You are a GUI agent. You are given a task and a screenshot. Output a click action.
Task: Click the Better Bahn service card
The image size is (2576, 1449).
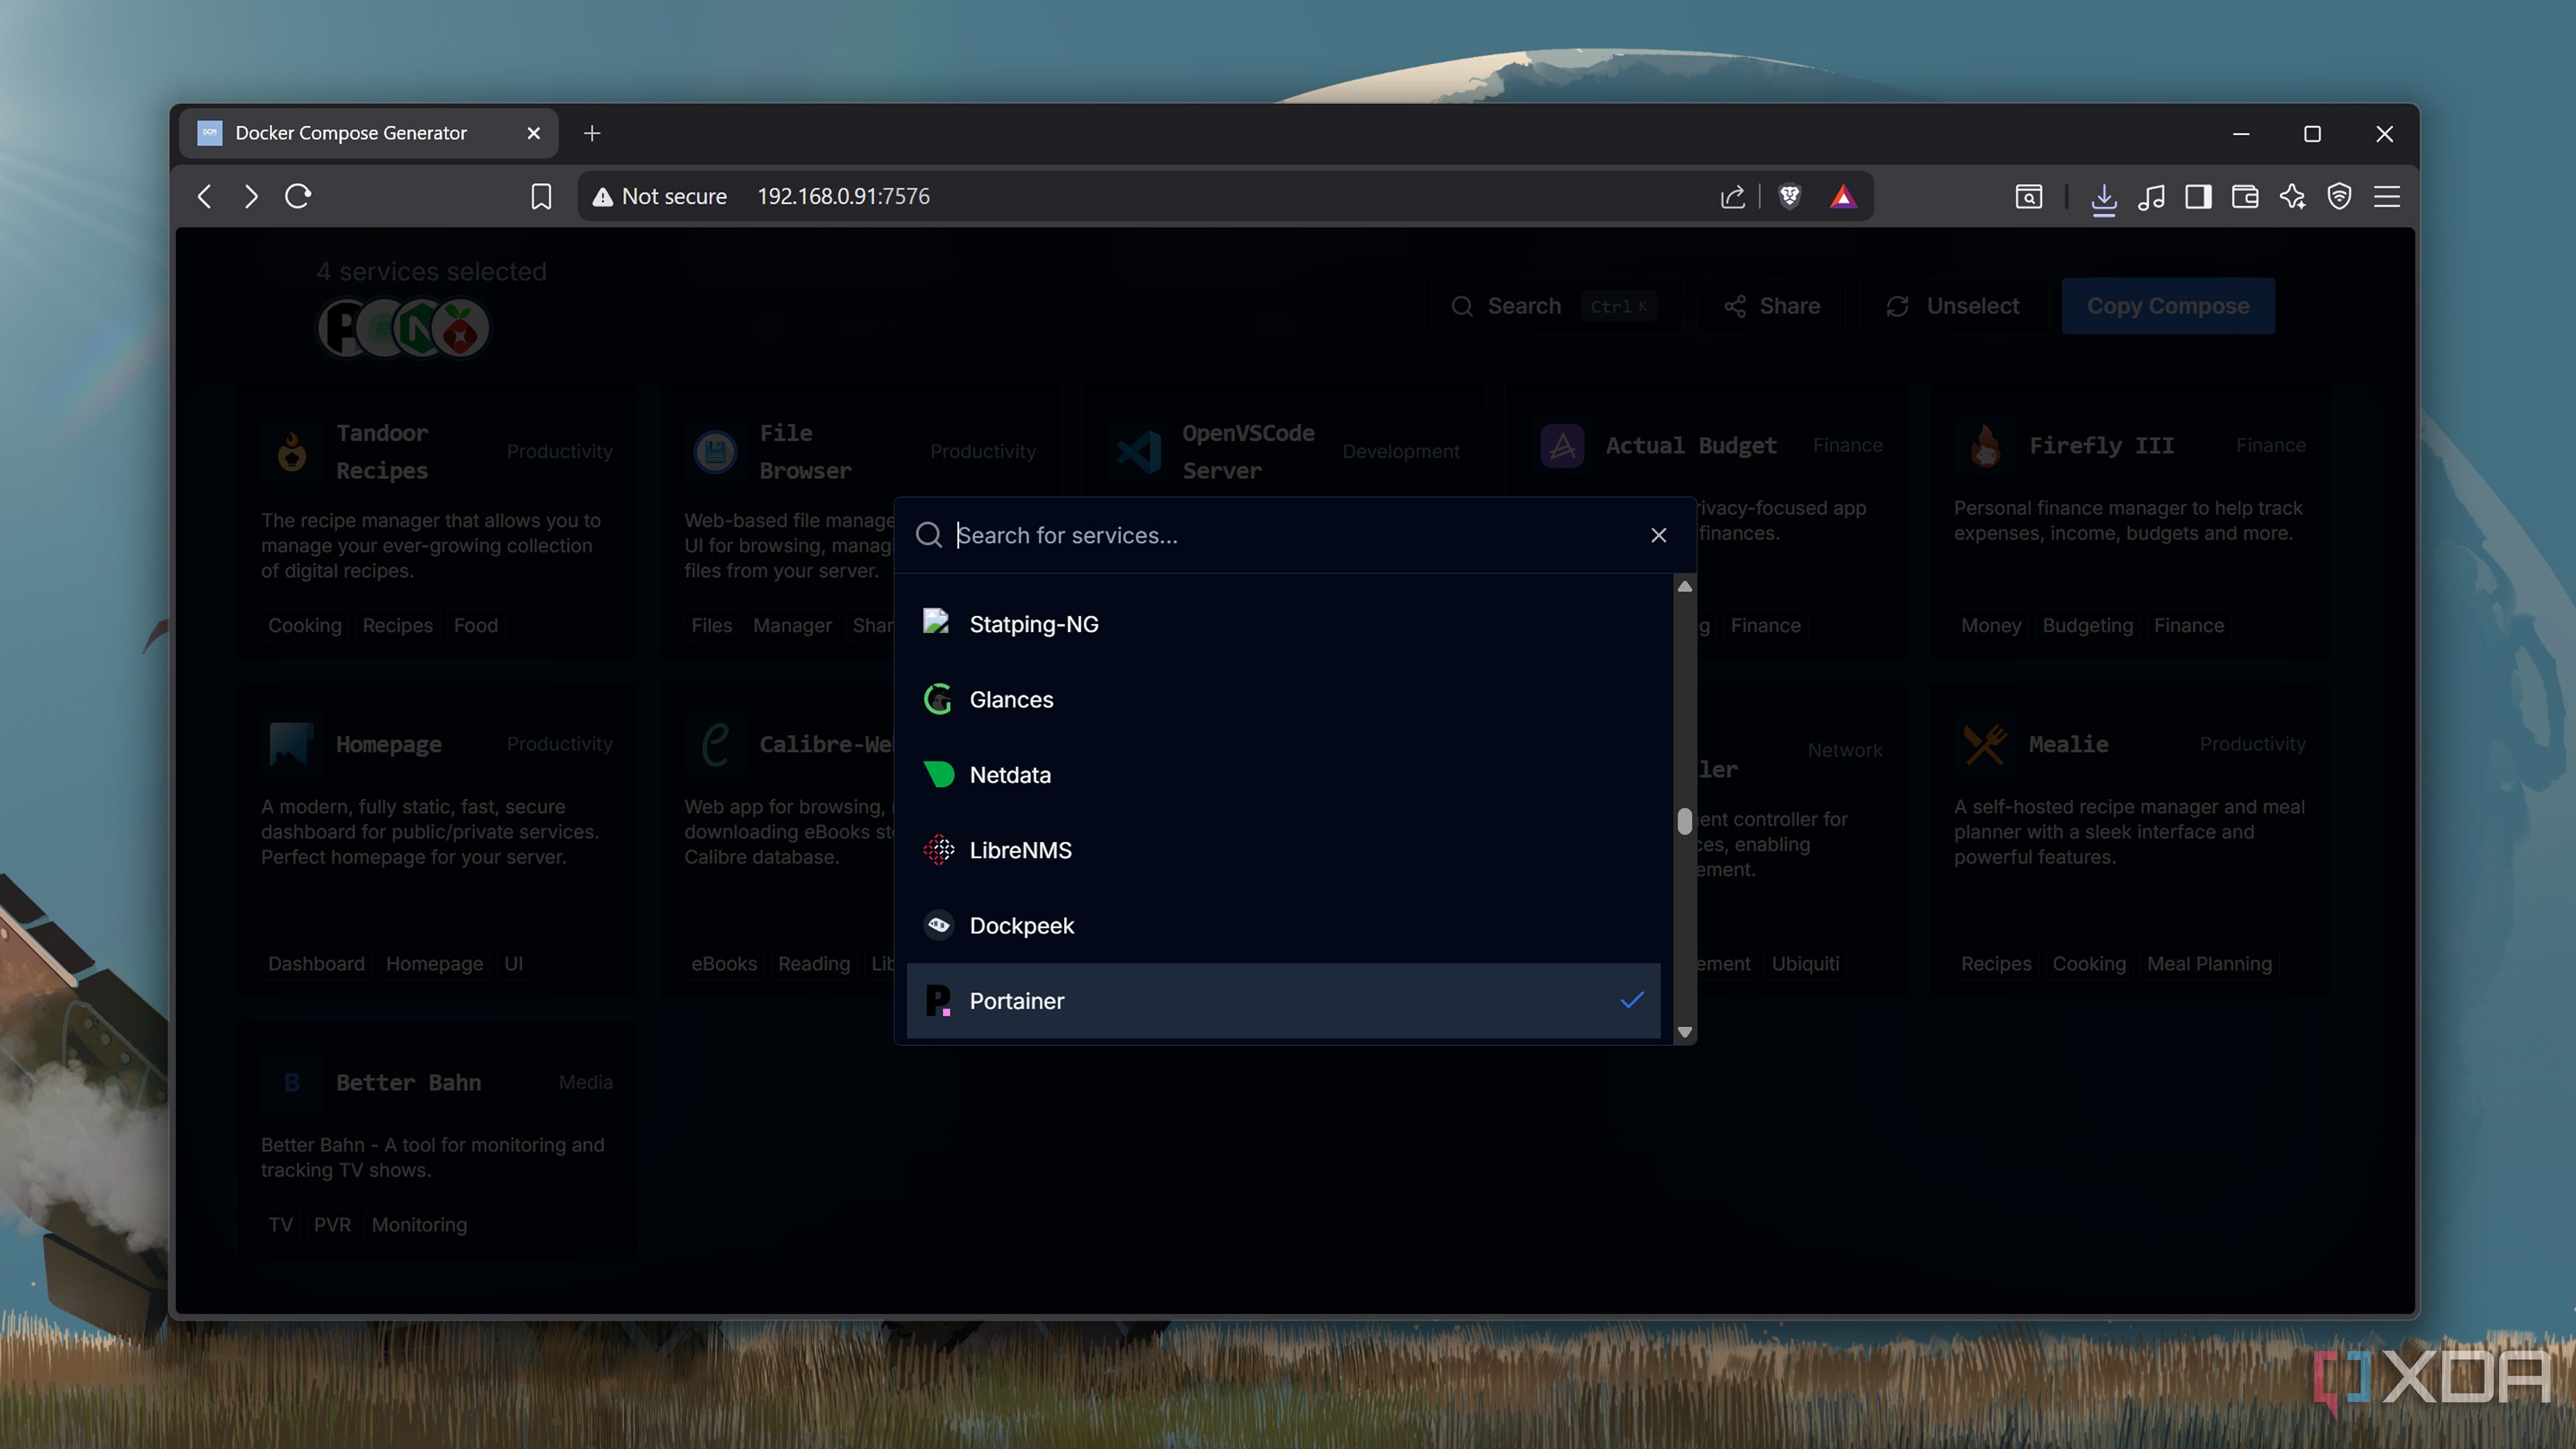pyautogui.click(x=437, y=1141)
